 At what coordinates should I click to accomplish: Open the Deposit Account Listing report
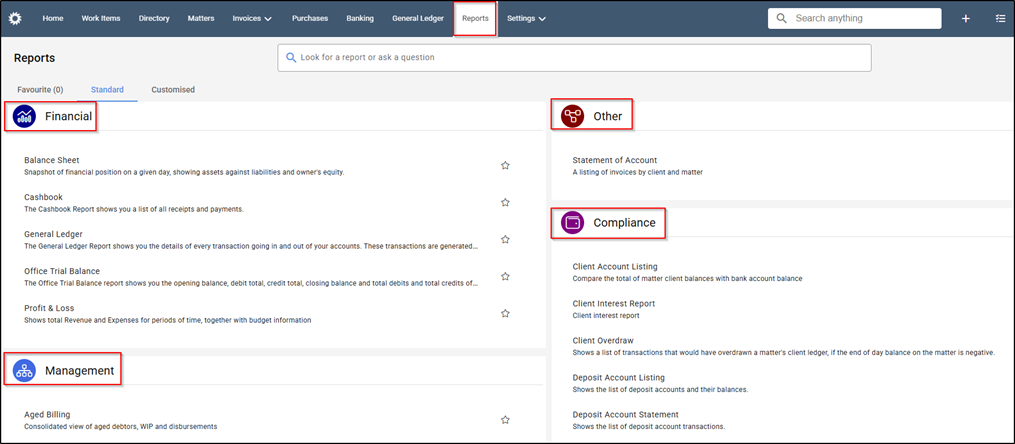[619, 377]
